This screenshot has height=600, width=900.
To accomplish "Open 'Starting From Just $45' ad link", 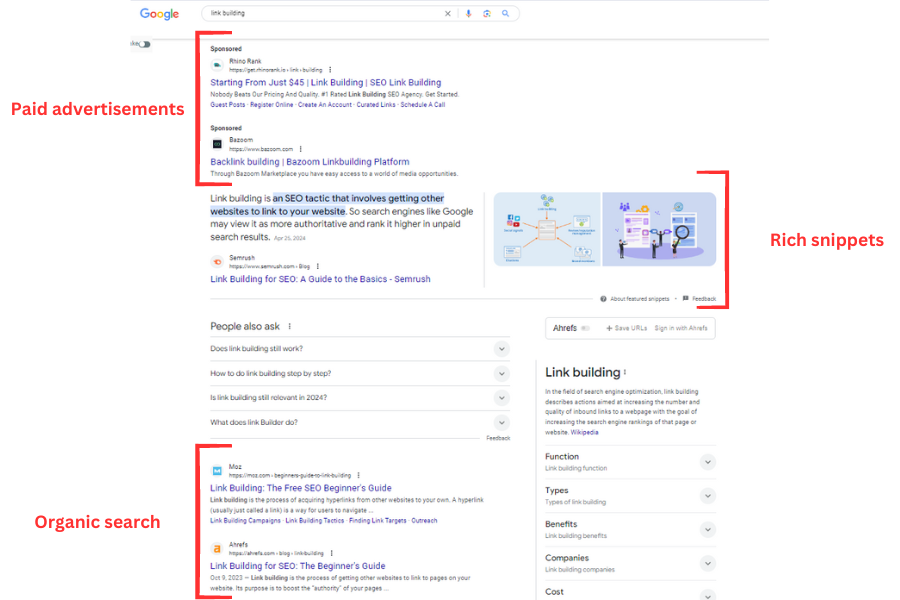I will (x=325, y=82).
